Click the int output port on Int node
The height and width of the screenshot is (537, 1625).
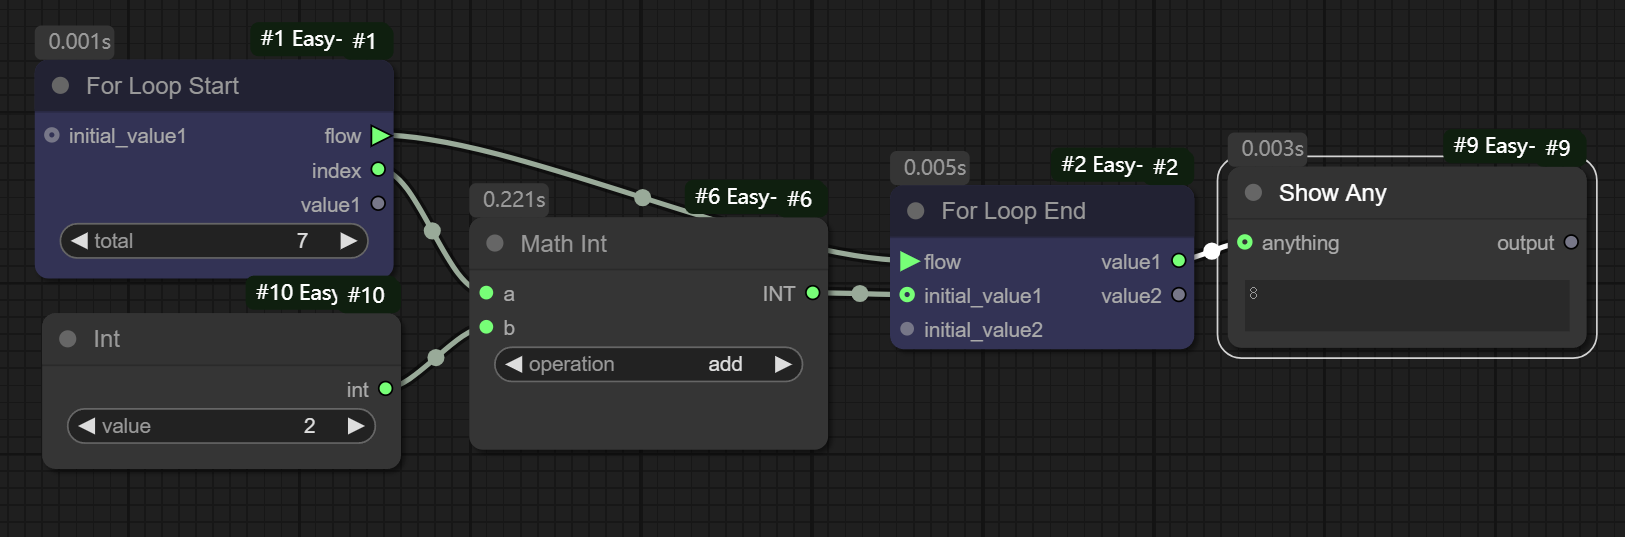tap(385, 388)
